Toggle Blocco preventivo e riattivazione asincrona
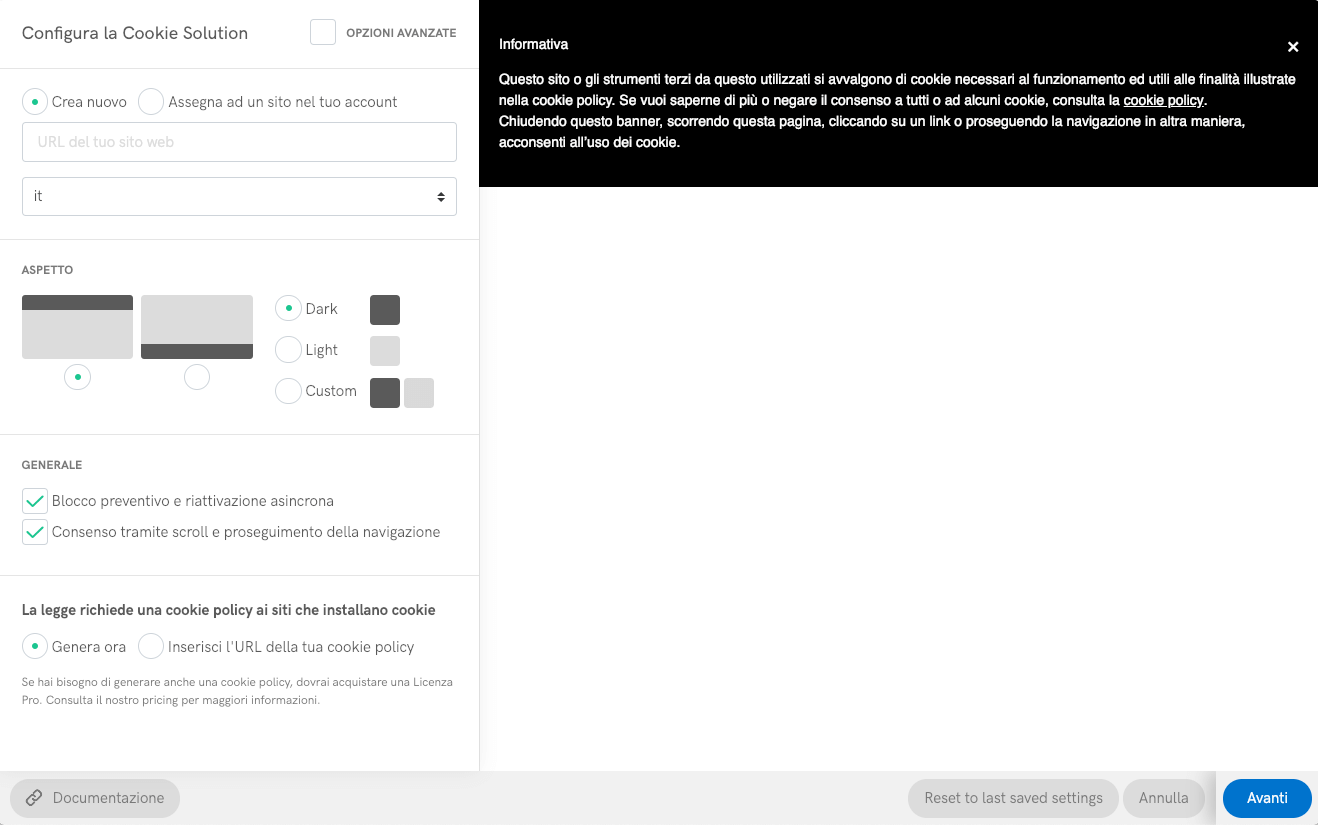This screenshot has width=1318, height=825. pyautogui.click(x=35, y=501)
